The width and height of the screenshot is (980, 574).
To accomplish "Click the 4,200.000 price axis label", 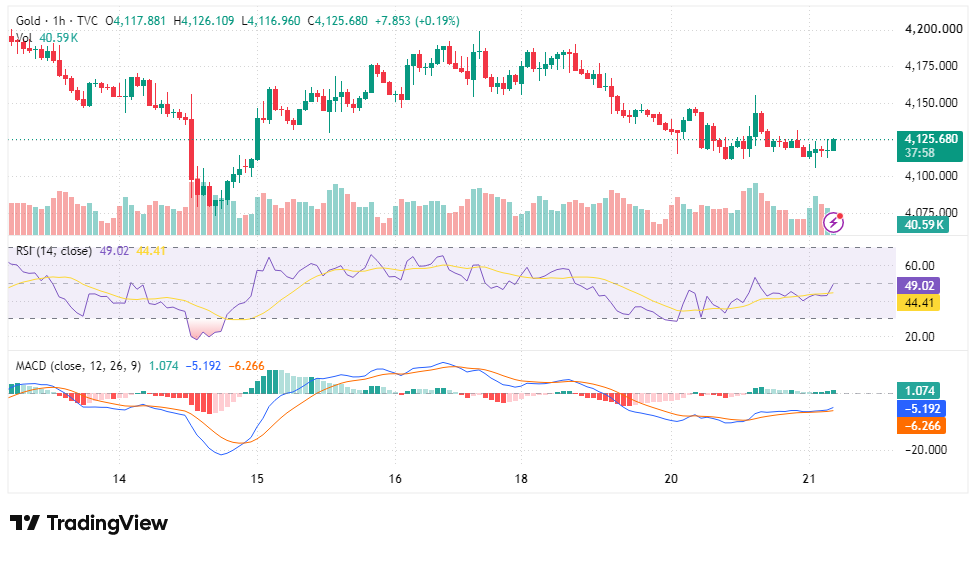I will (x=934, y=29).
